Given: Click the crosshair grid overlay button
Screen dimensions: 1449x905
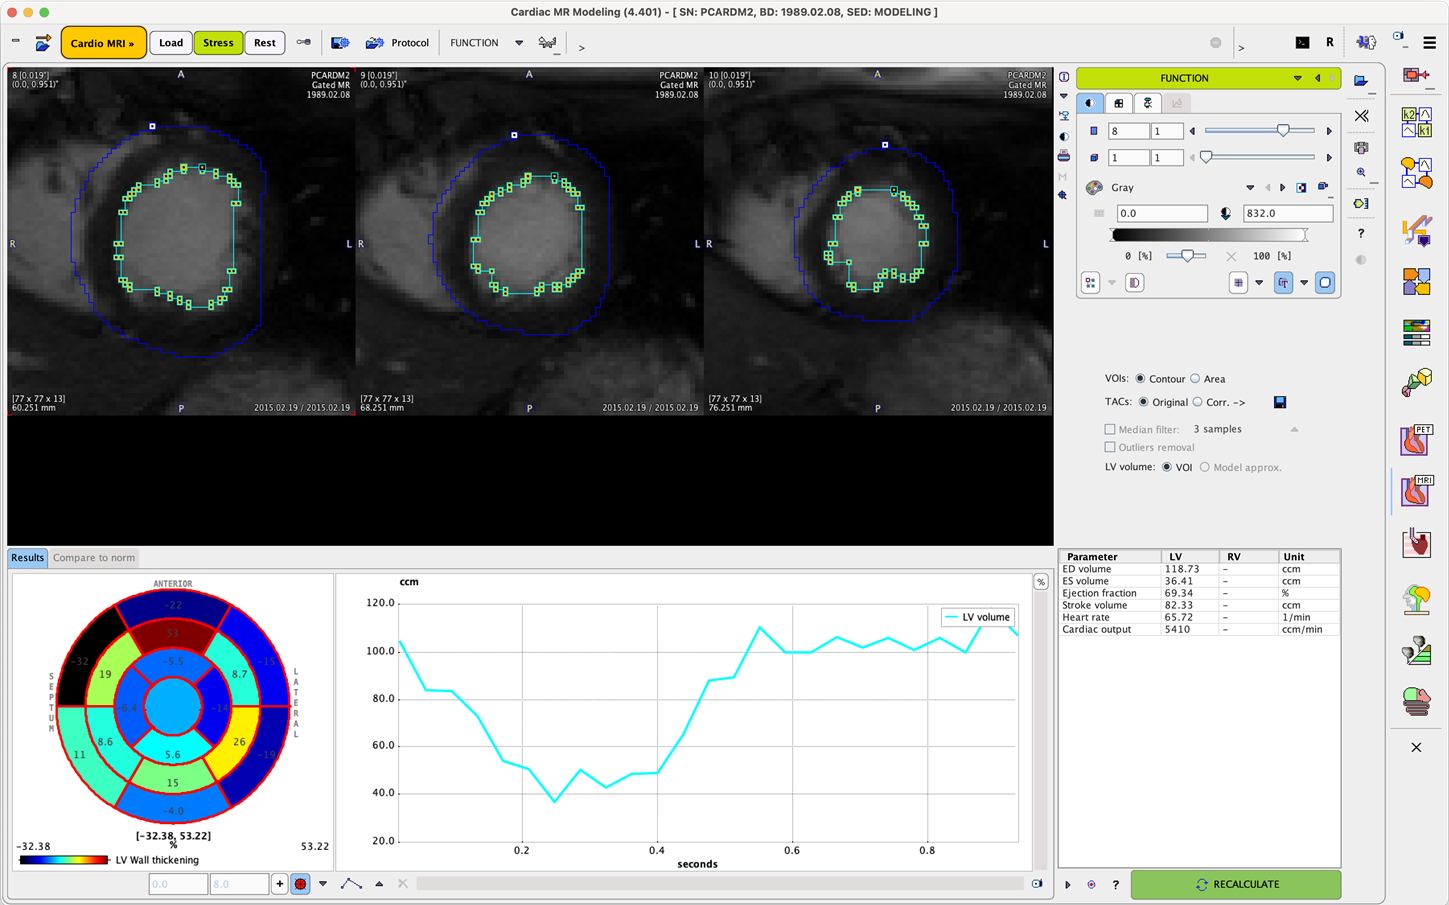Looking at the screenshot, I should click(x=1238, y=283).
